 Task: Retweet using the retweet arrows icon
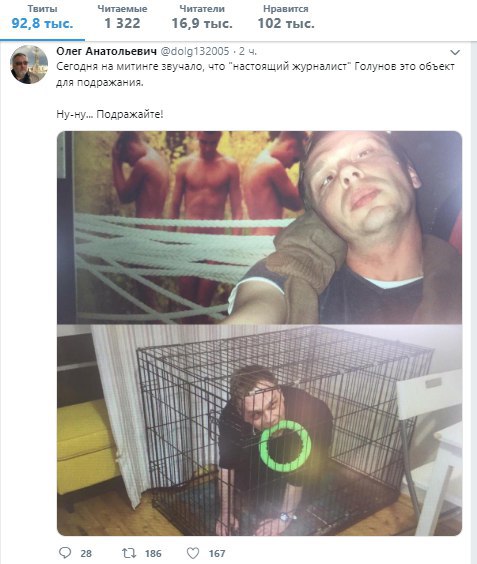click(x=129, y=553)
